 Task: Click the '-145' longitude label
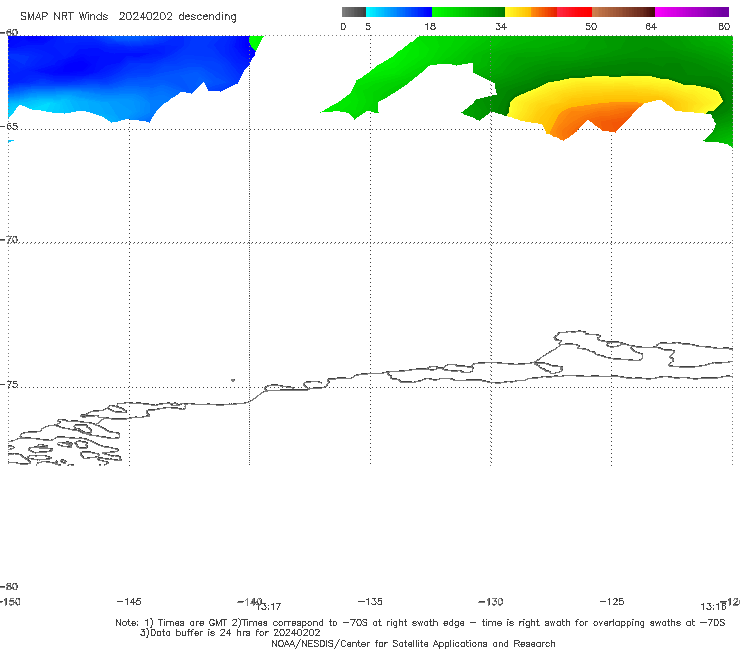point(129,601)
